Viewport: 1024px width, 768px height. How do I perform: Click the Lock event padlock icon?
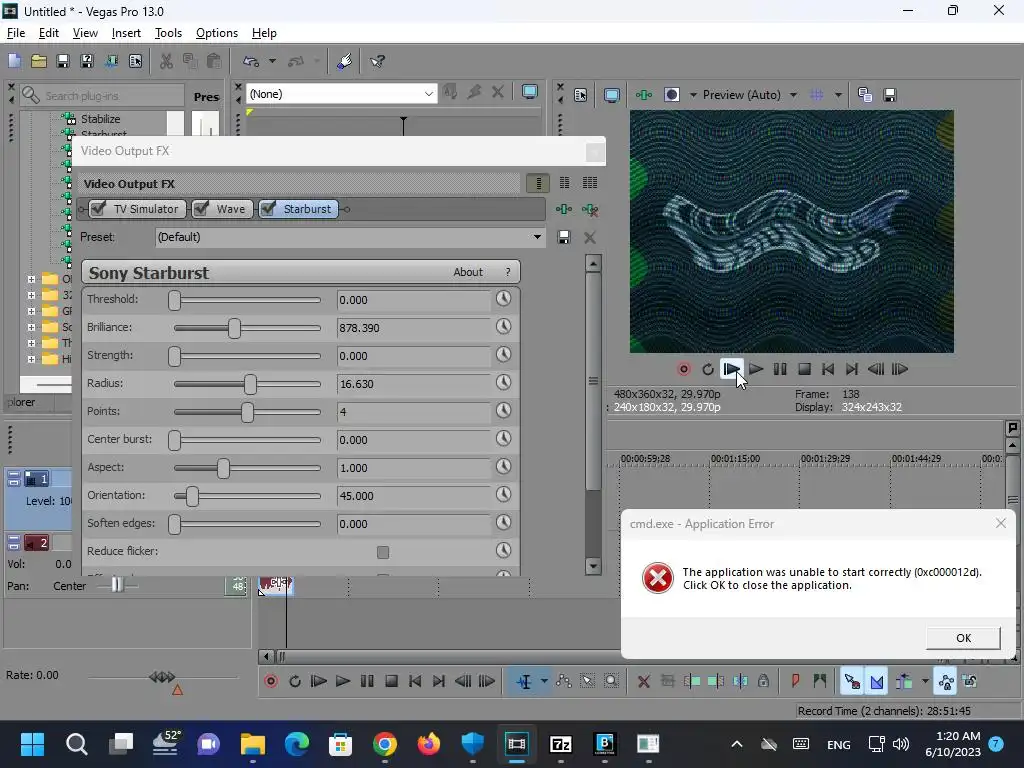pos(763,682)
